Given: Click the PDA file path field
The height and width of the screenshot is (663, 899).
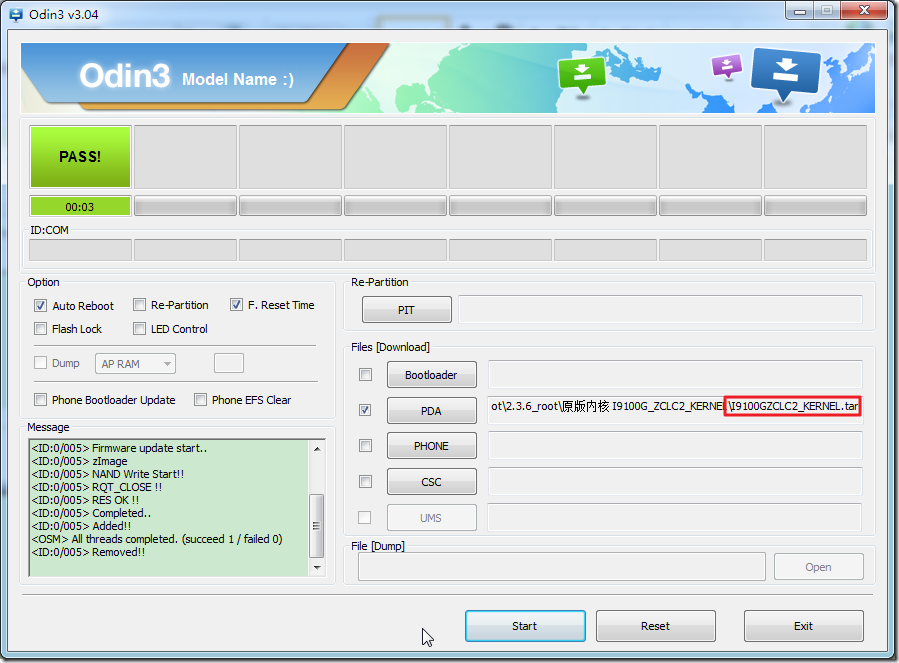Looking at the screenshot, I should pyautogui.click(x=675, y=410).
